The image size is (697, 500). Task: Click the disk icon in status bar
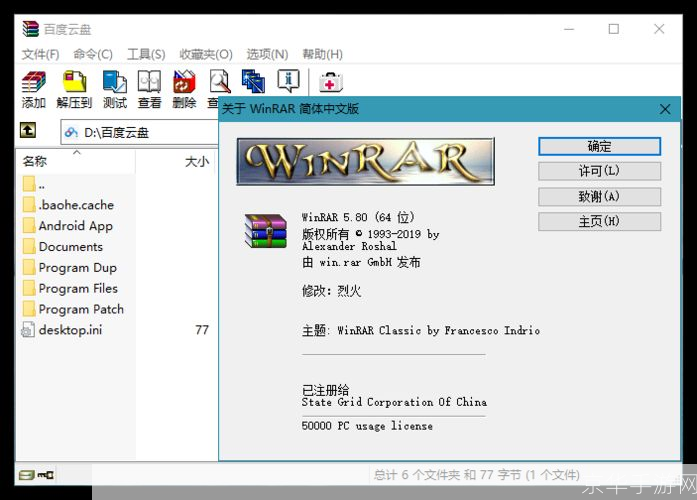pyautogui.click(x=27, y=475)
